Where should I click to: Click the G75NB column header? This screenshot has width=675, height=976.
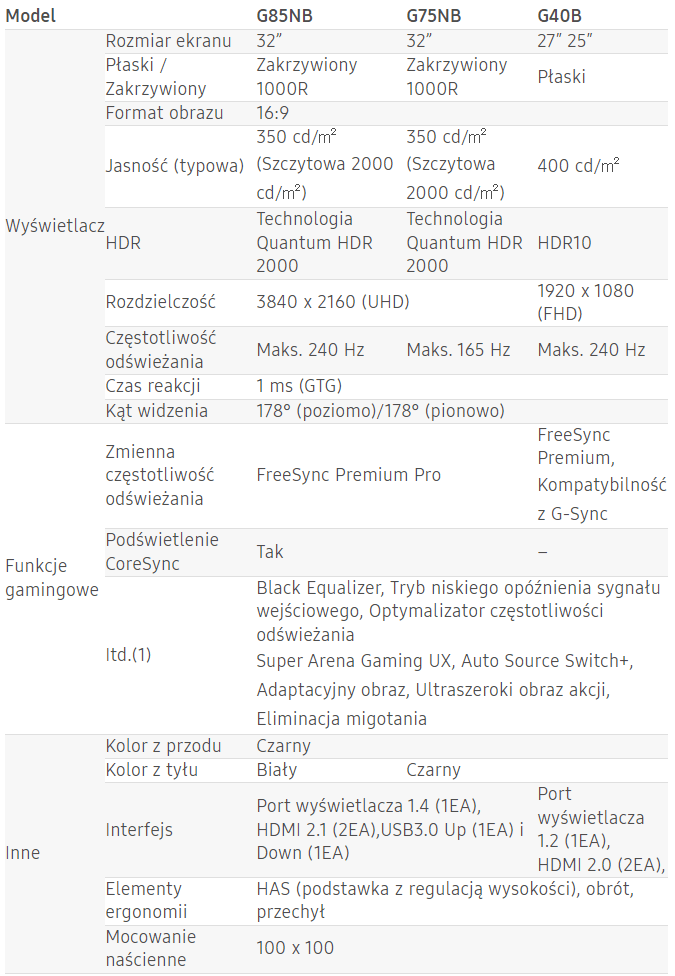click(x=434, y=16)
